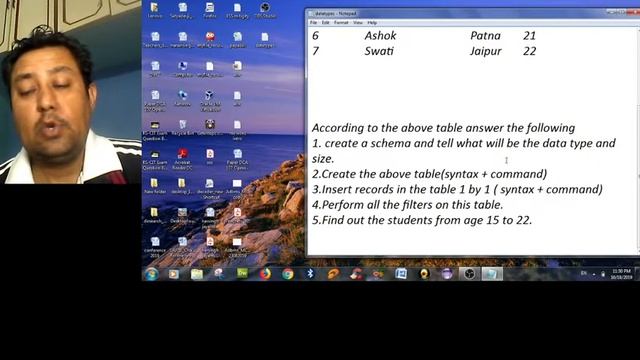Select the red owl desktop icon
Screen dimensions: 640x360
click(210, 40)
